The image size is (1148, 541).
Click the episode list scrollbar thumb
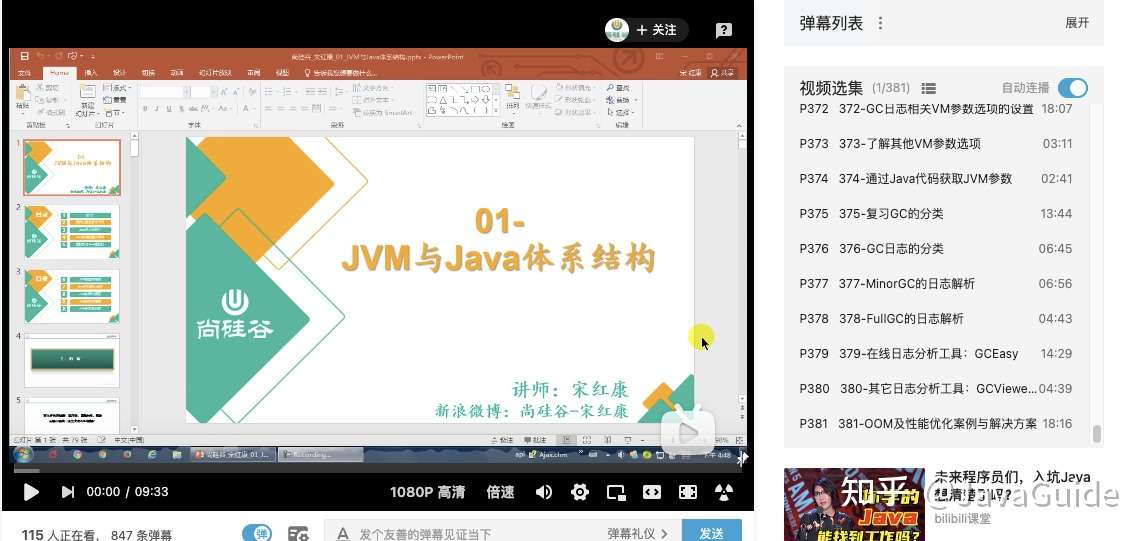(x=1096, y=434)
